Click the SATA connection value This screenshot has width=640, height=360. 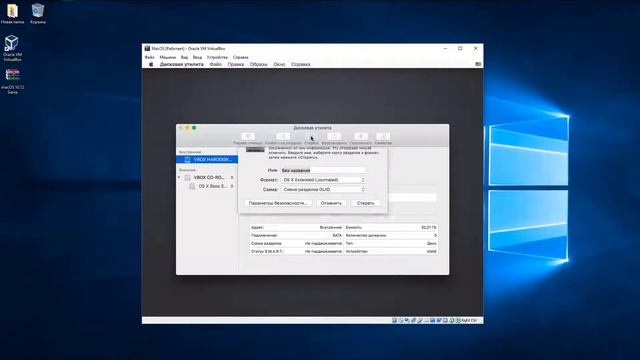337,236
